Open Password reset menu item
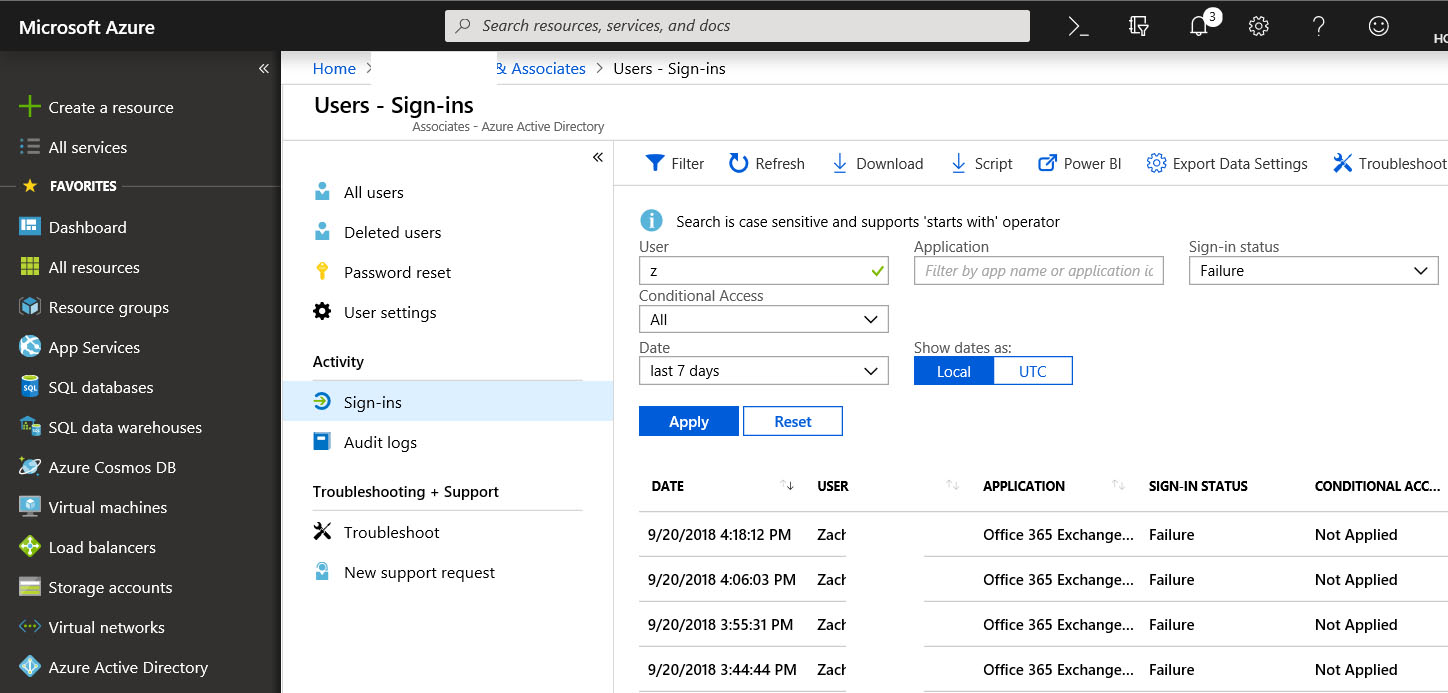Image resolution: width=1448 pixels, height=693 pixels. pos(447,272)
